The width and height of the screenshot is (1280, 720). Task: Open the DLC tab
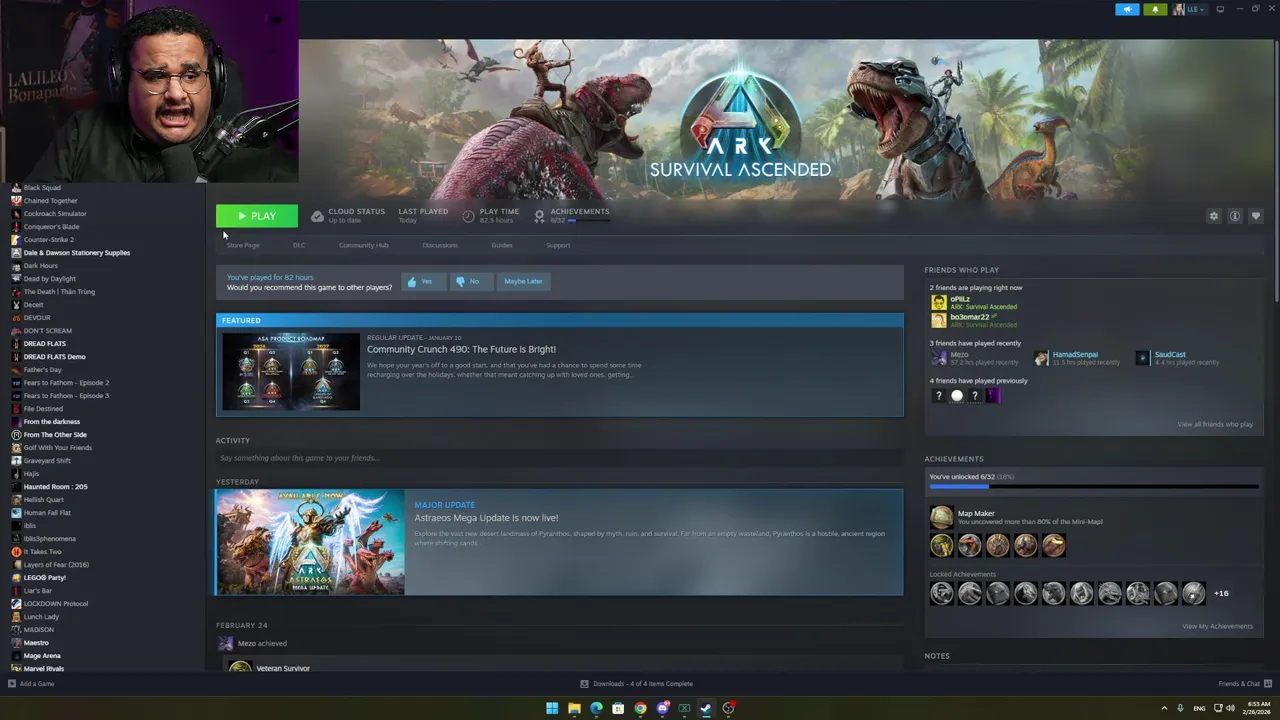pos(299,245)
